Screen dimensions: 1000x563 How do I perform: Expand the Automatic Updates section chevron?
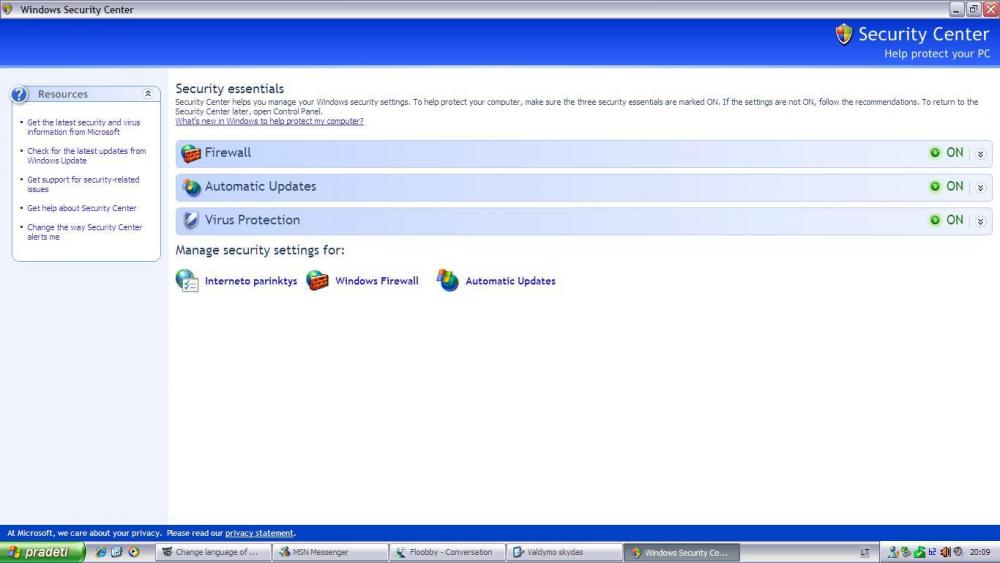980,187
